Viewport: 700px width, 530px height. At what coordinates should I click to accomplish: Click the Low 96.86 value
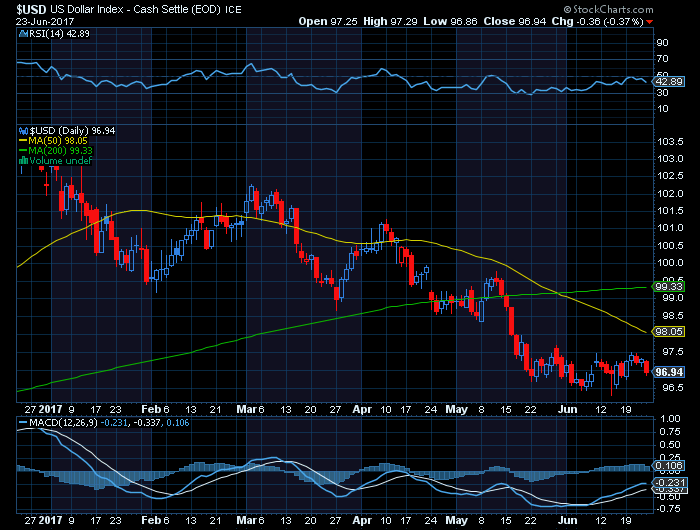[450, 21]
